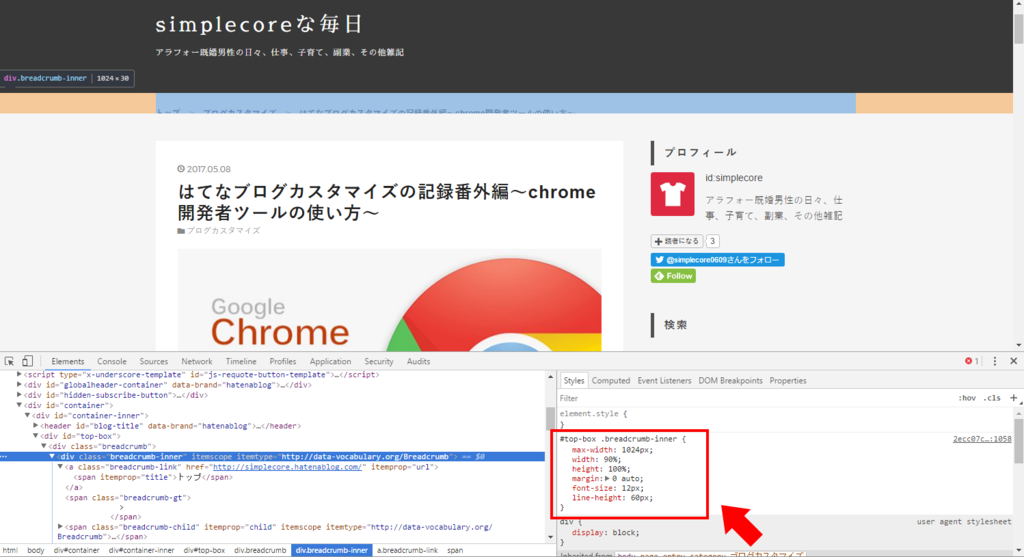Collapse the container-inner div node
The width and height of the screenshot is (1024, 557).
27,415
